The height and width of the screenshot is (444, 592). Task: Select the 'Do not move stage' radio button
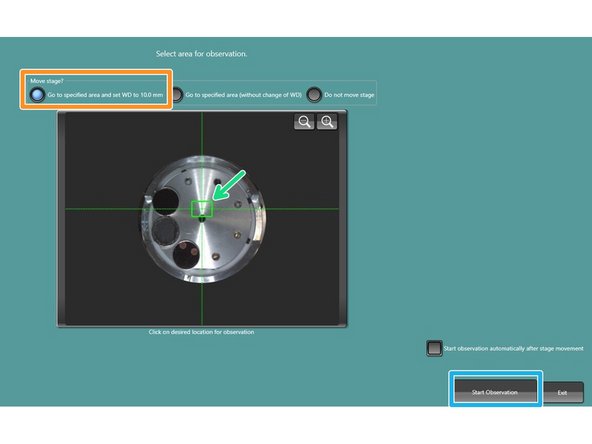click(x=314, y=94)
